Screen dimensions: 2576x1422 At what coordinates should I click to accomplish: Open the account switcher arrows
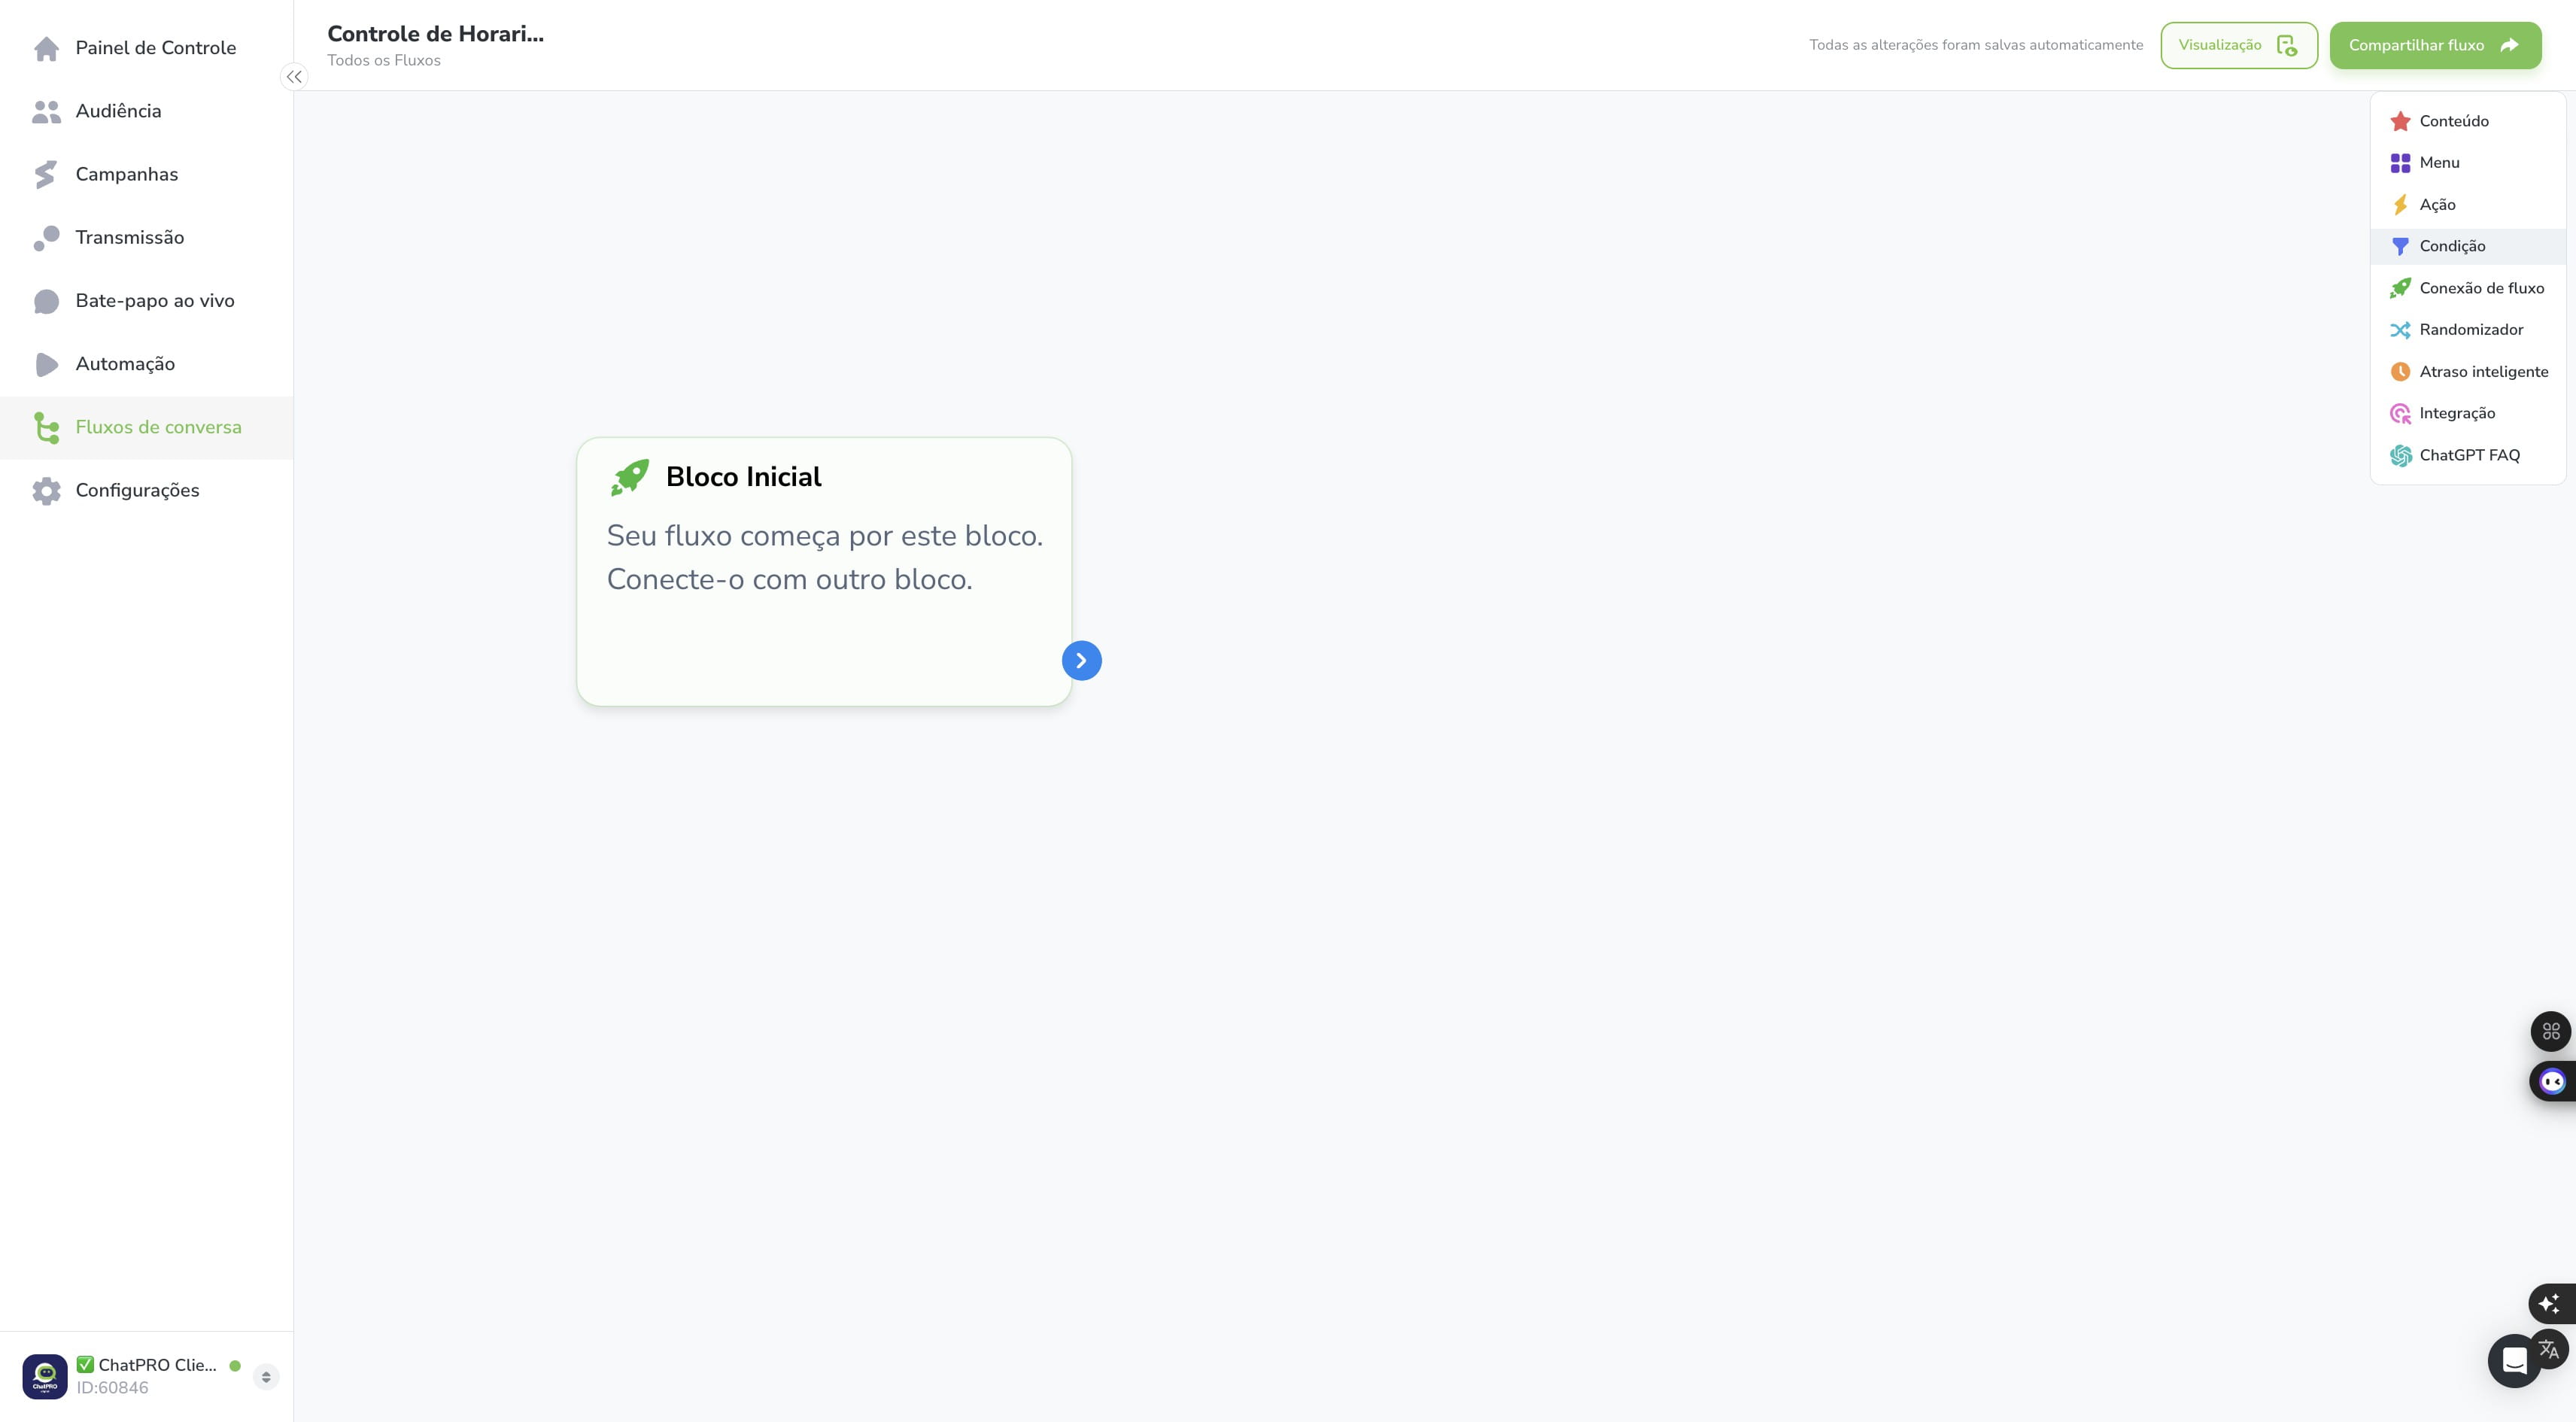click(266, 1377)
